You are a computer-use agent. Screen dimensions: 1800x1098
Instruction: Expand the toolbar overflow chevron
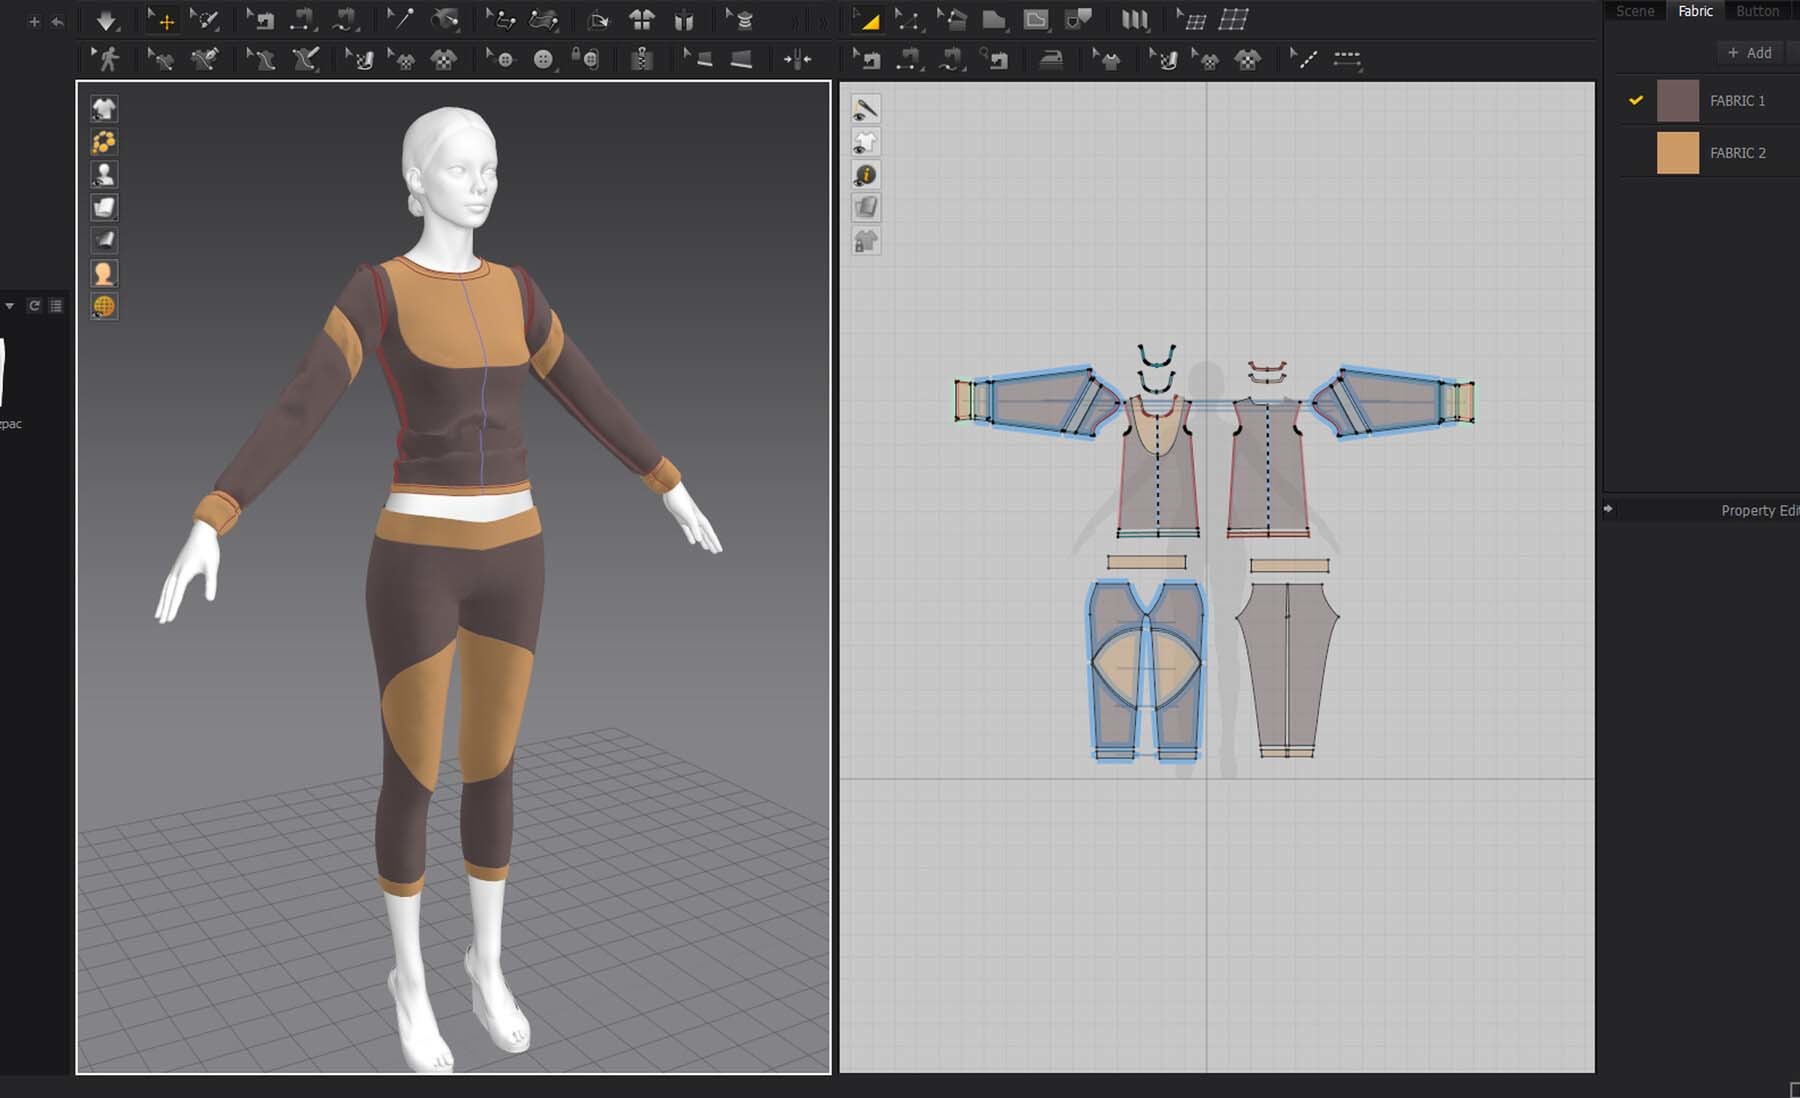[x=822, y=22]
